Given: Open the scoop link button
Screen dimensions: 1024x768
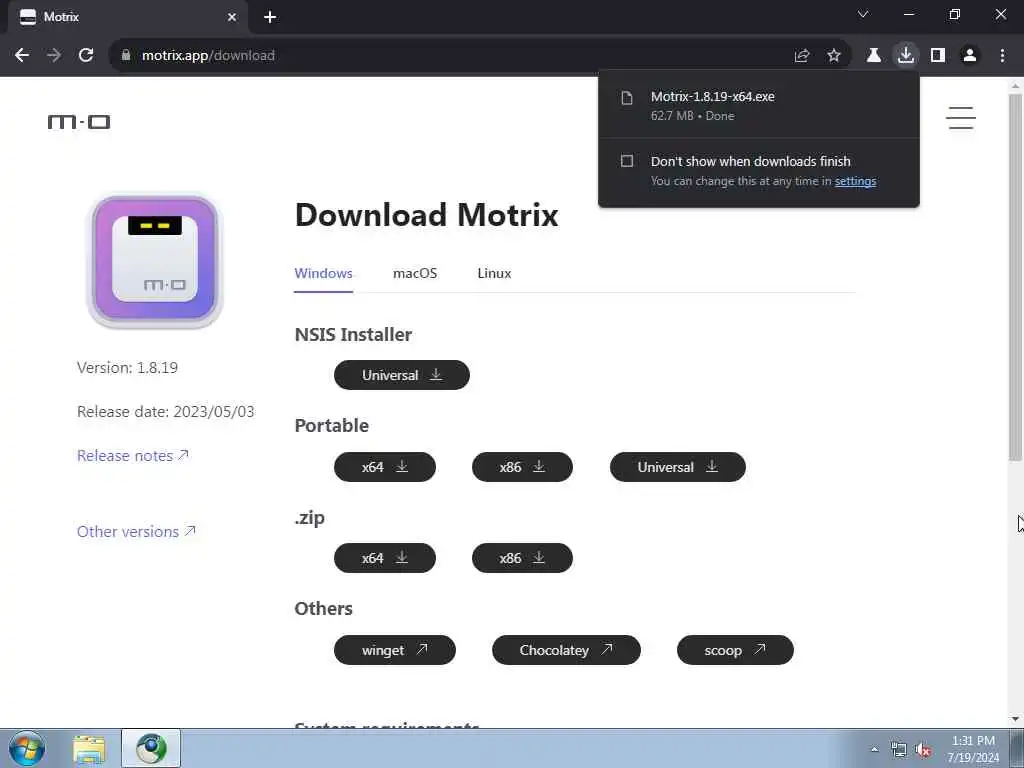Looking at the screenshot, I should point(735,650).
